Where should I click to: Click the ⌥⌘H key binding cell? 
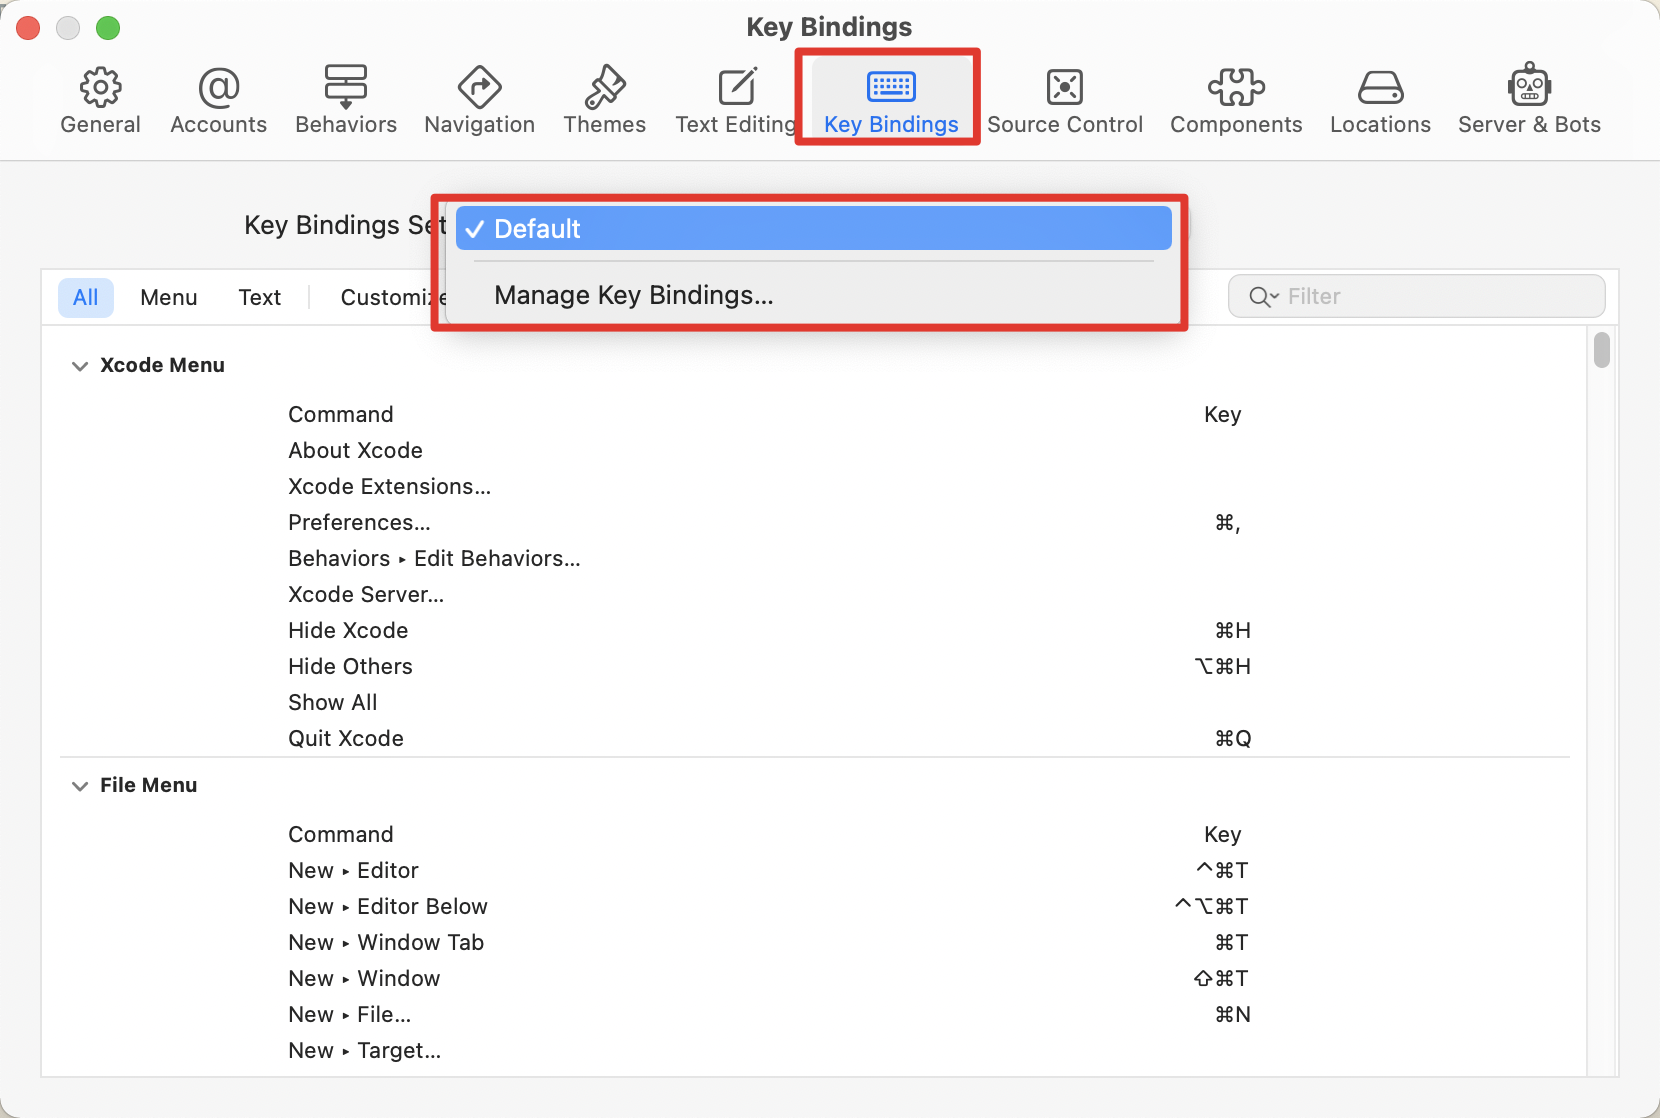click(1223, 666)
